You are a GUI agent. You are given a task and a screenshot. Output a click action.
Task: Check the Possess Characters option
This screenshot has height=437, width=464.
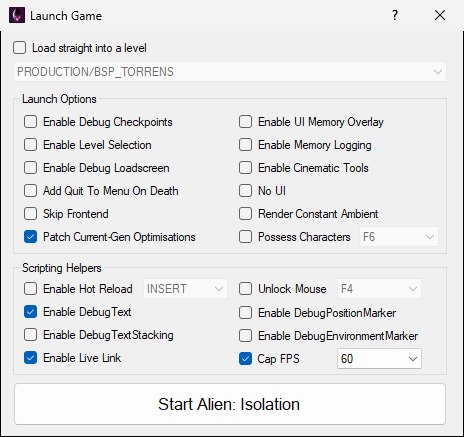click(245, 237)
